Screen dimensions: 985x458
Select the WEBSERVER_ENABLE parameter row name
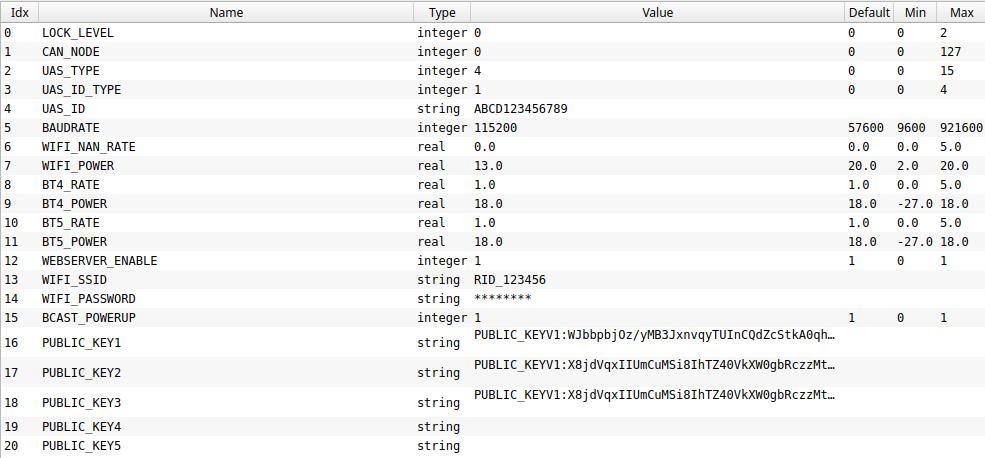(99, 261)
